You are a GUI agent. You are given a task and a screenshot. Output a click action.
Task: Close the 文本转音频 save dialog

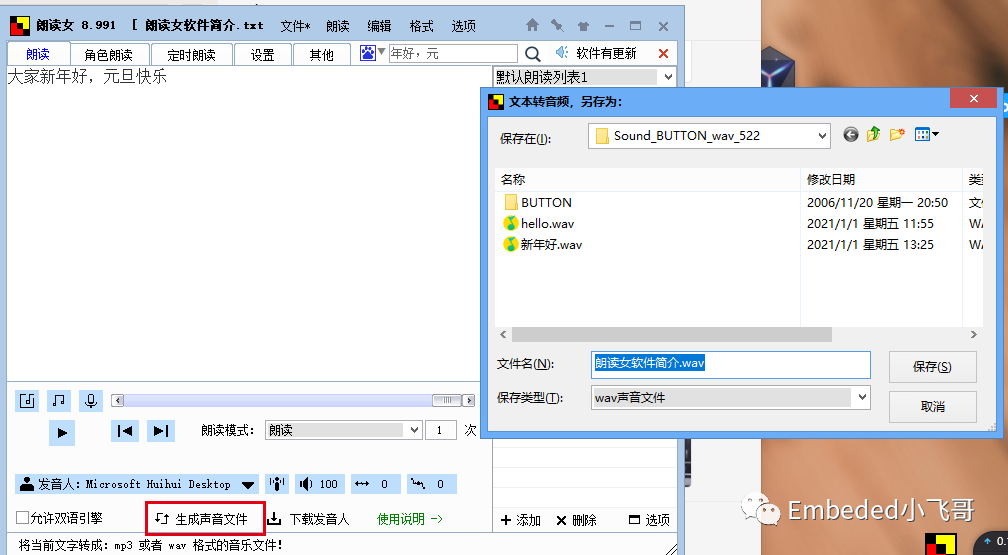click(973, 98)
